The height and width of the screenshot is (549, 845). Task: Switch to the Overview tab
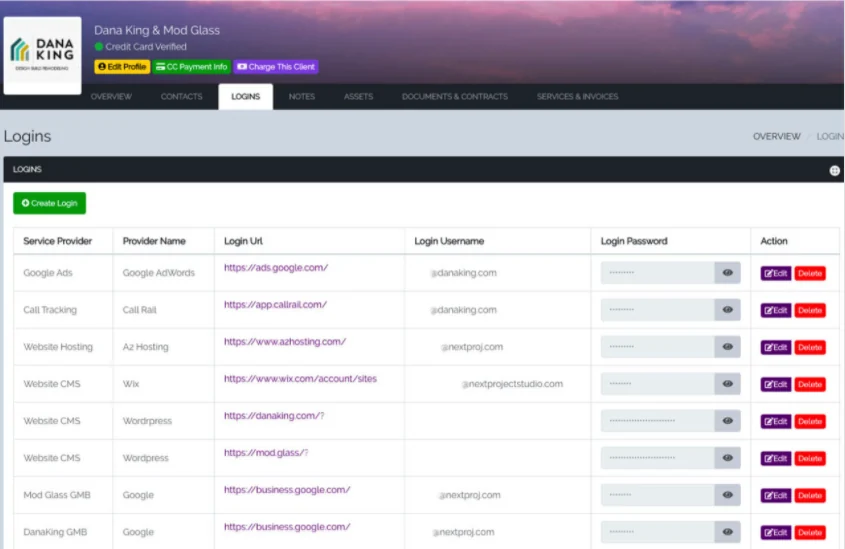tap(111, 96)
